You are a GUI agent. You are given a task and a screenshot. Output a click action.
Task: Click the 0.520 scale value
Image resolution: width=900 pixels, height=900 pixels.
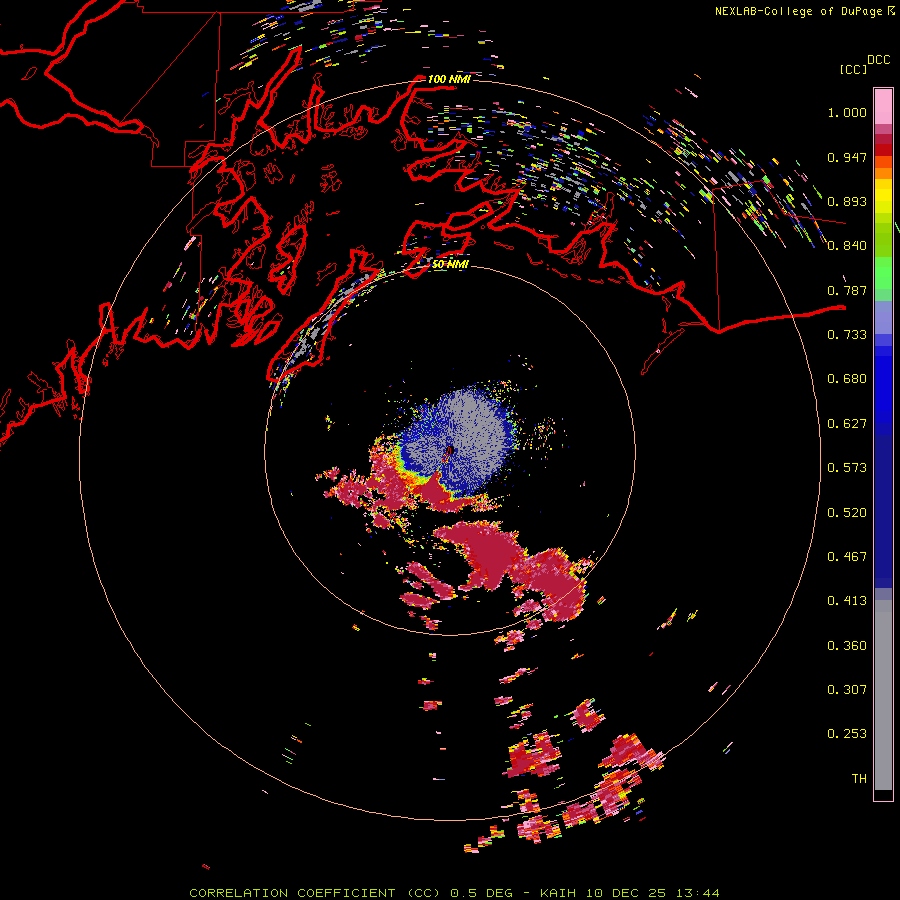pos(847,513)
